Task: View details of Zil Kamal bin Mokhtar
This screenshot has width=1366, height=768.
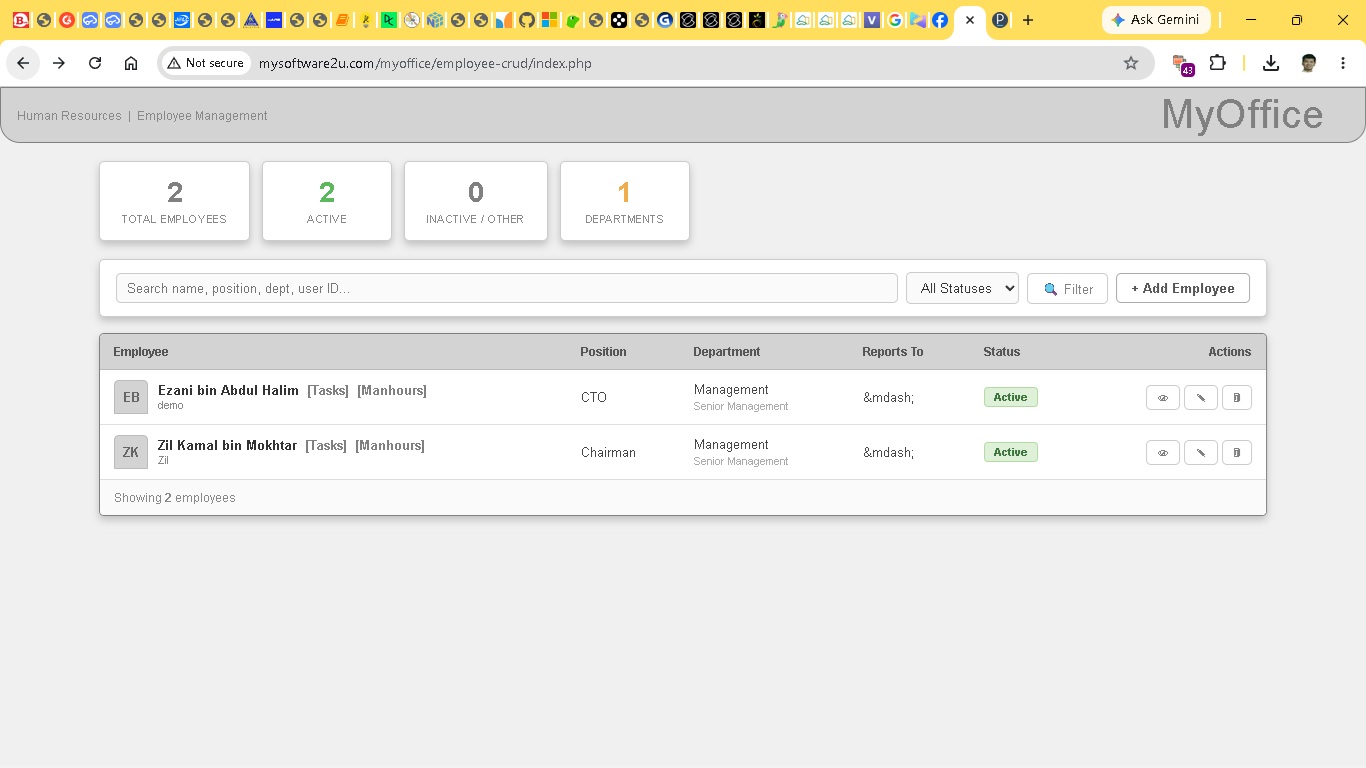Action: 1163,452
